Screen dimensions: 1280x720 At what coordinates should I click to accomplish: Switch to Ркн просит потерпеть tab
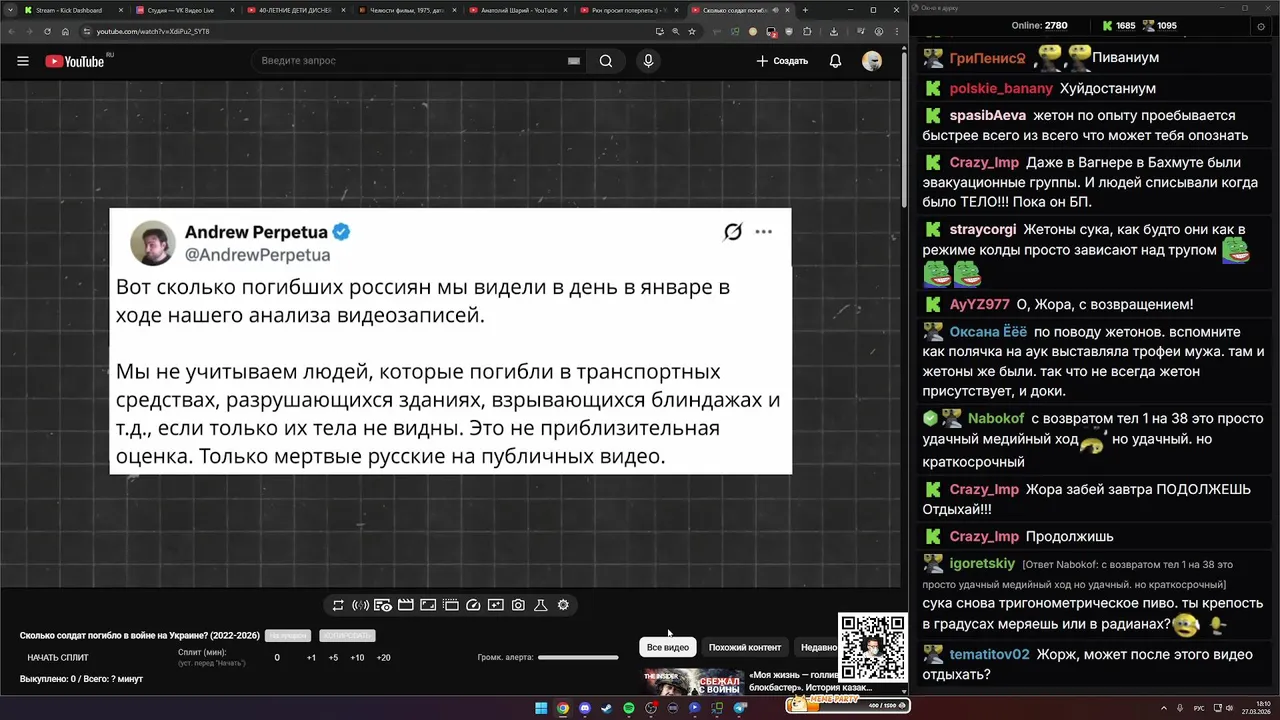point(628,10)
